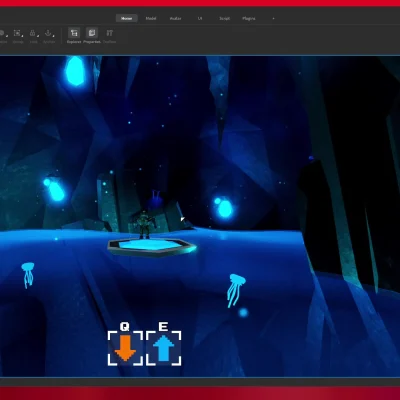Toggle the Properties panel
The width and height of the screenshot is (400, 400).
coord(92,36)
